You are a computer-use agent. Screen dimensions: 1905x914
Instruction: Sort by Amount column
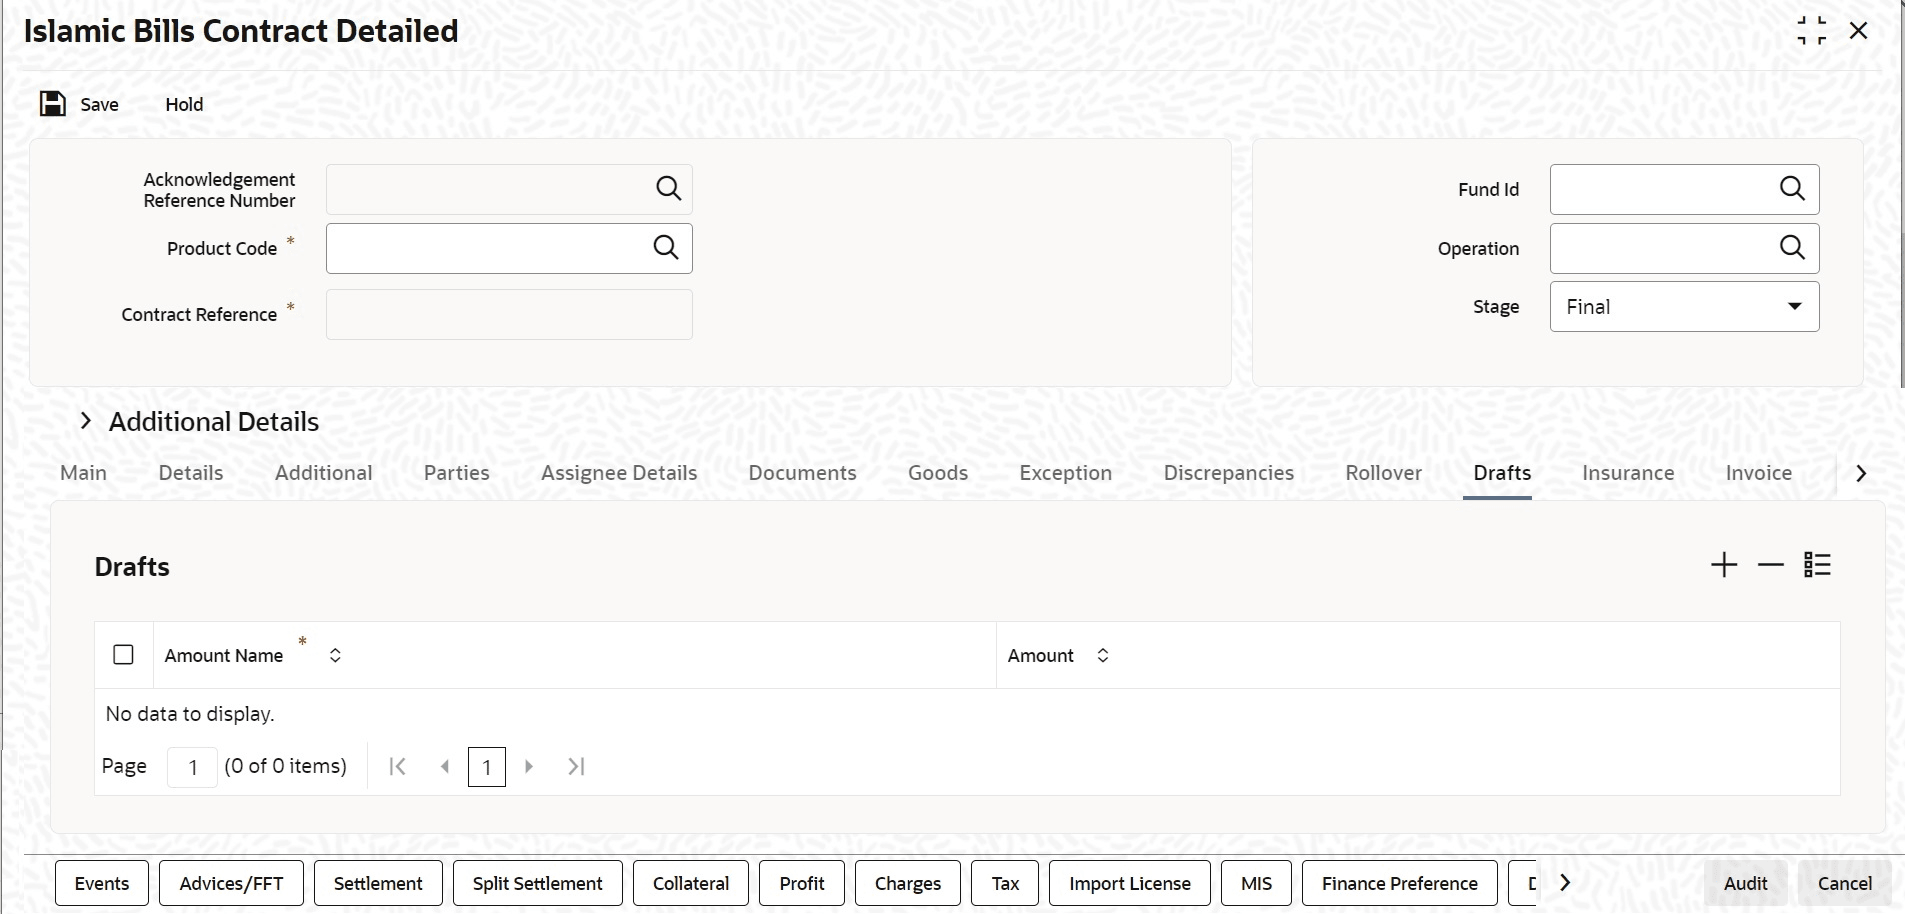coord(1103,655)
